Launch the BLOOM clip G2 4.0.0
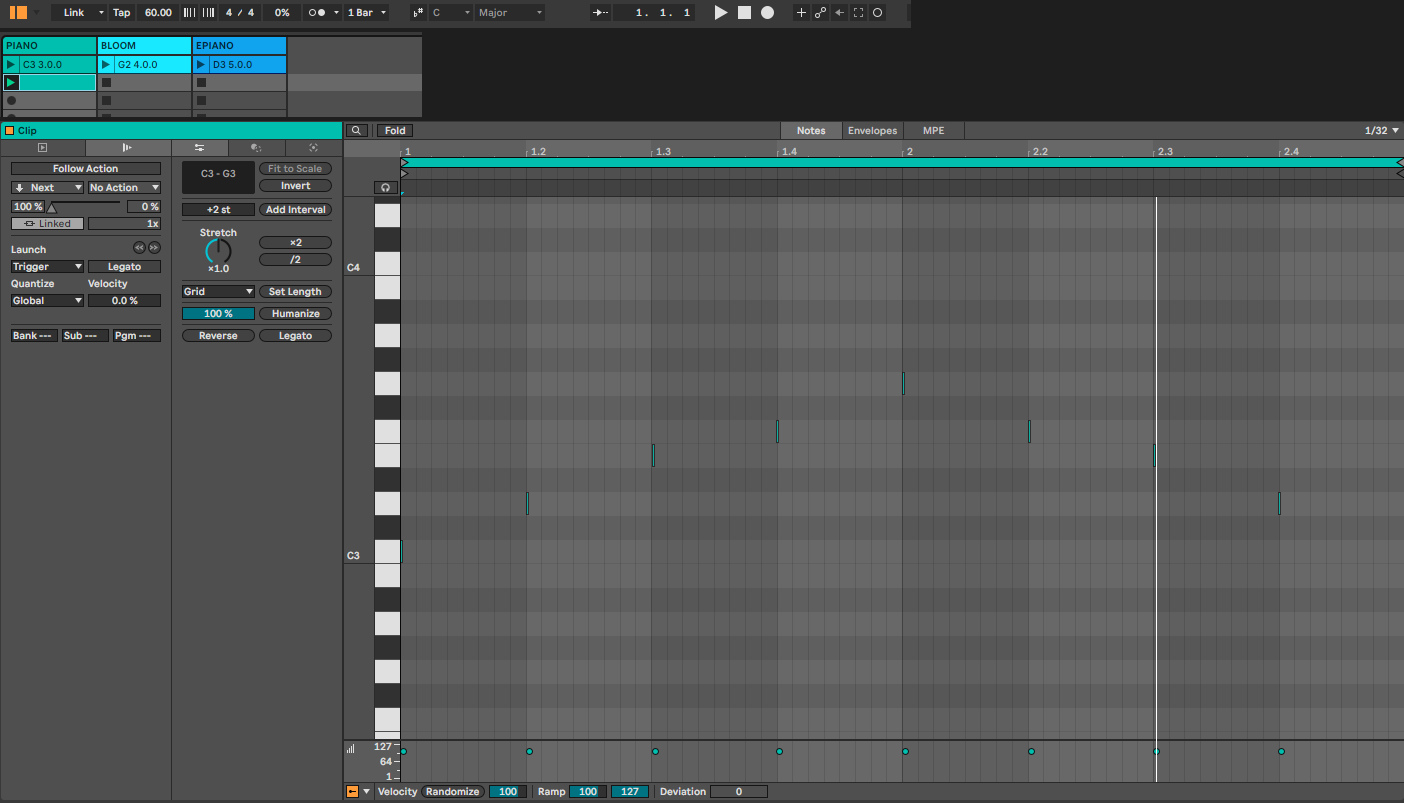Viewport: 1404px width, 803px height. click(x=106, y=64)
